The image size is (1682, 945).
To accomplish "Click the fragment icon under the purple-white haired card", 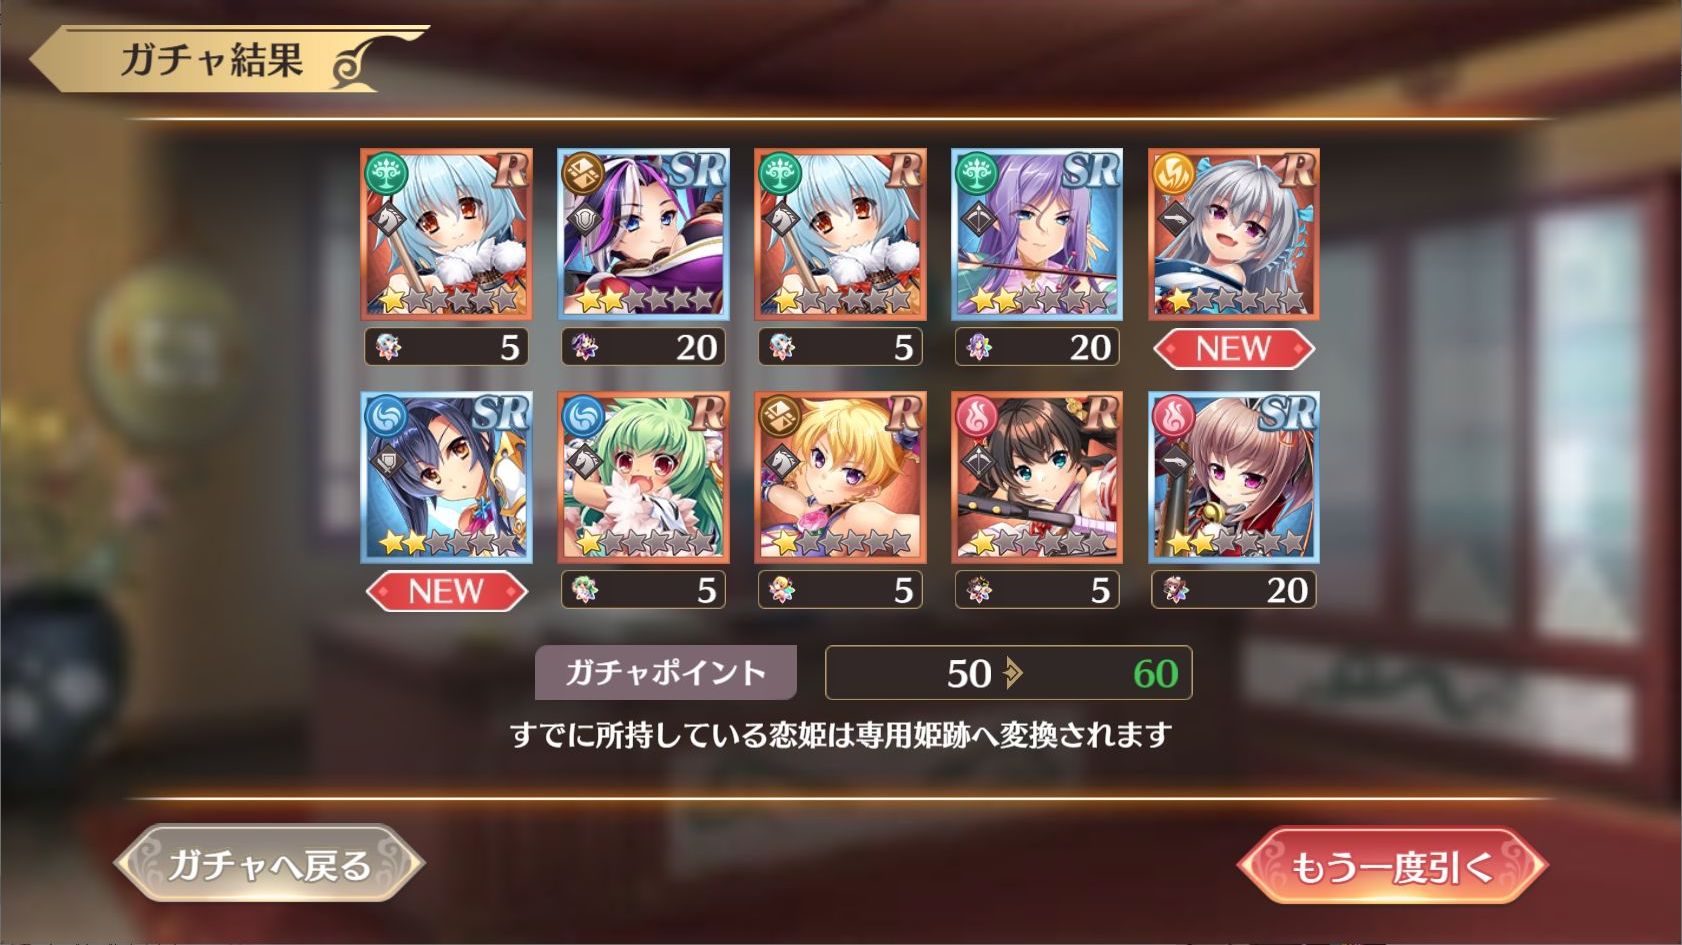I will pos(584,347).
